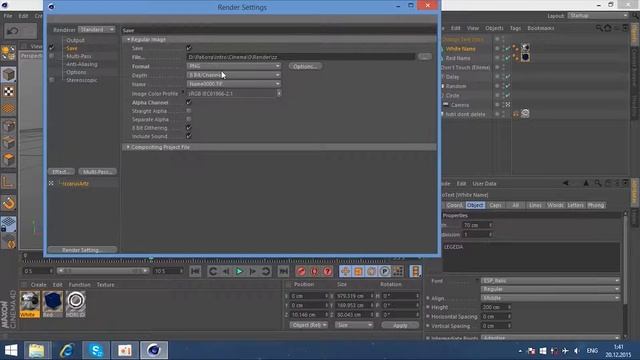Open the Bookmarks menu in Object Manager
The width and height of the screenshot is (640, 360).
point(541,28)
